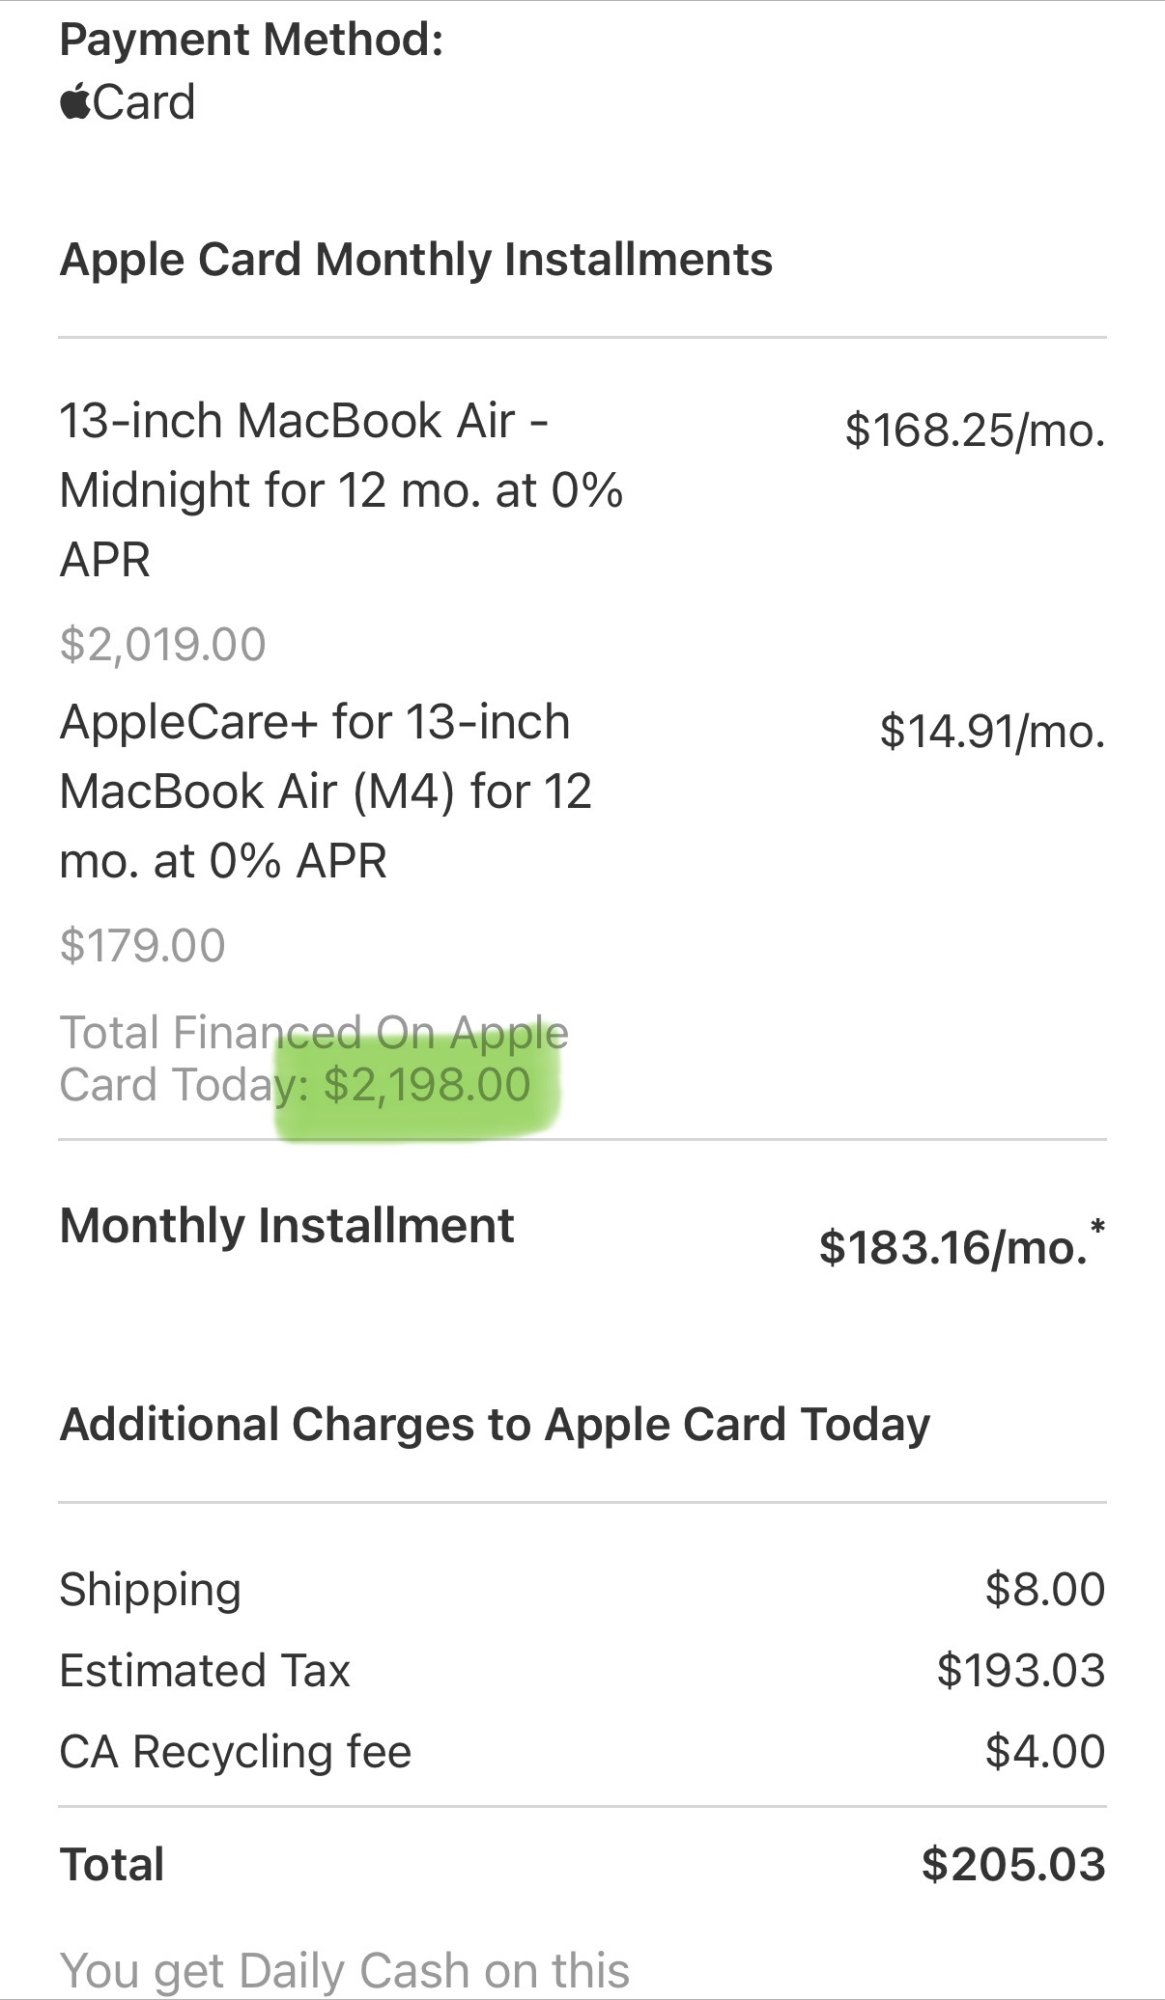
Task: Click the Estimated Tax amount $193.03
Action: (x=1021, y=1670)
